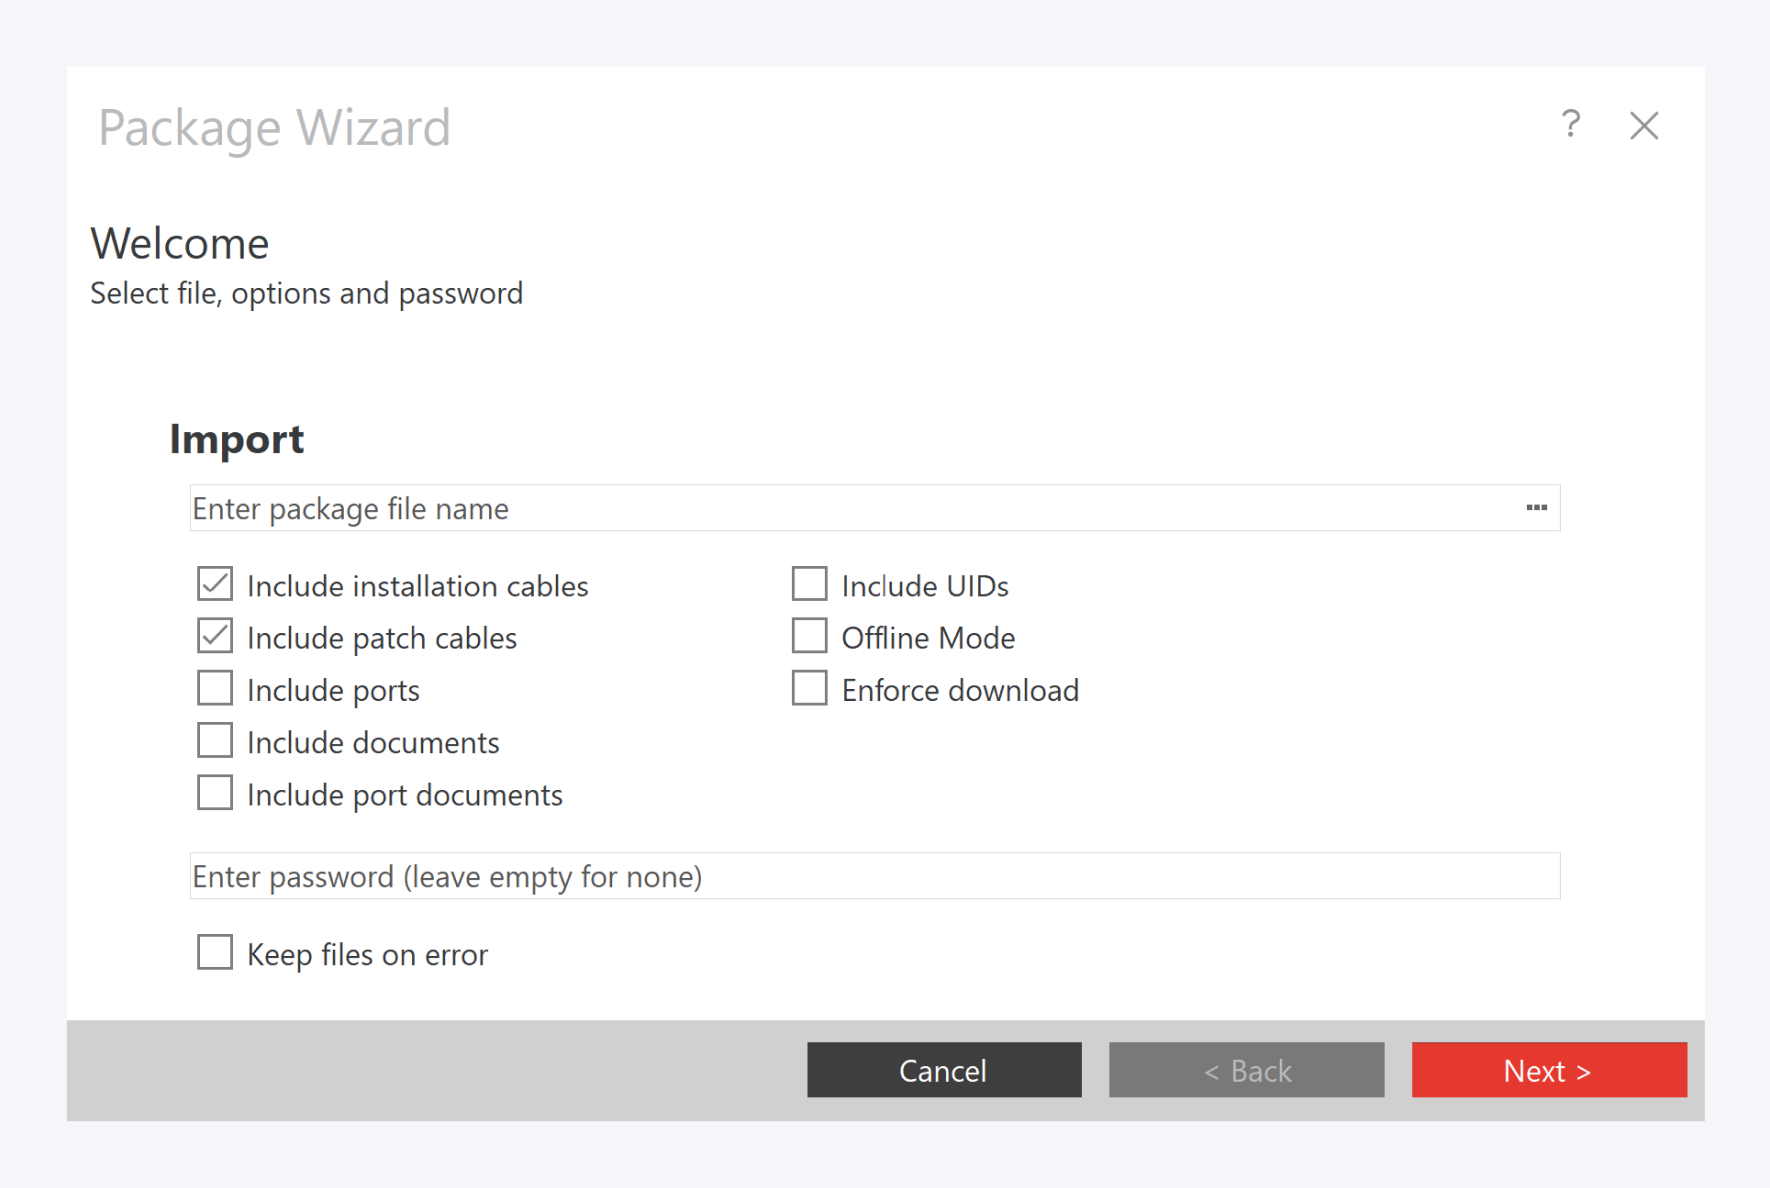Viewport: 1770px width, 1188px height.
Task: Enable Include UIDs option
Action: [809, 584]
